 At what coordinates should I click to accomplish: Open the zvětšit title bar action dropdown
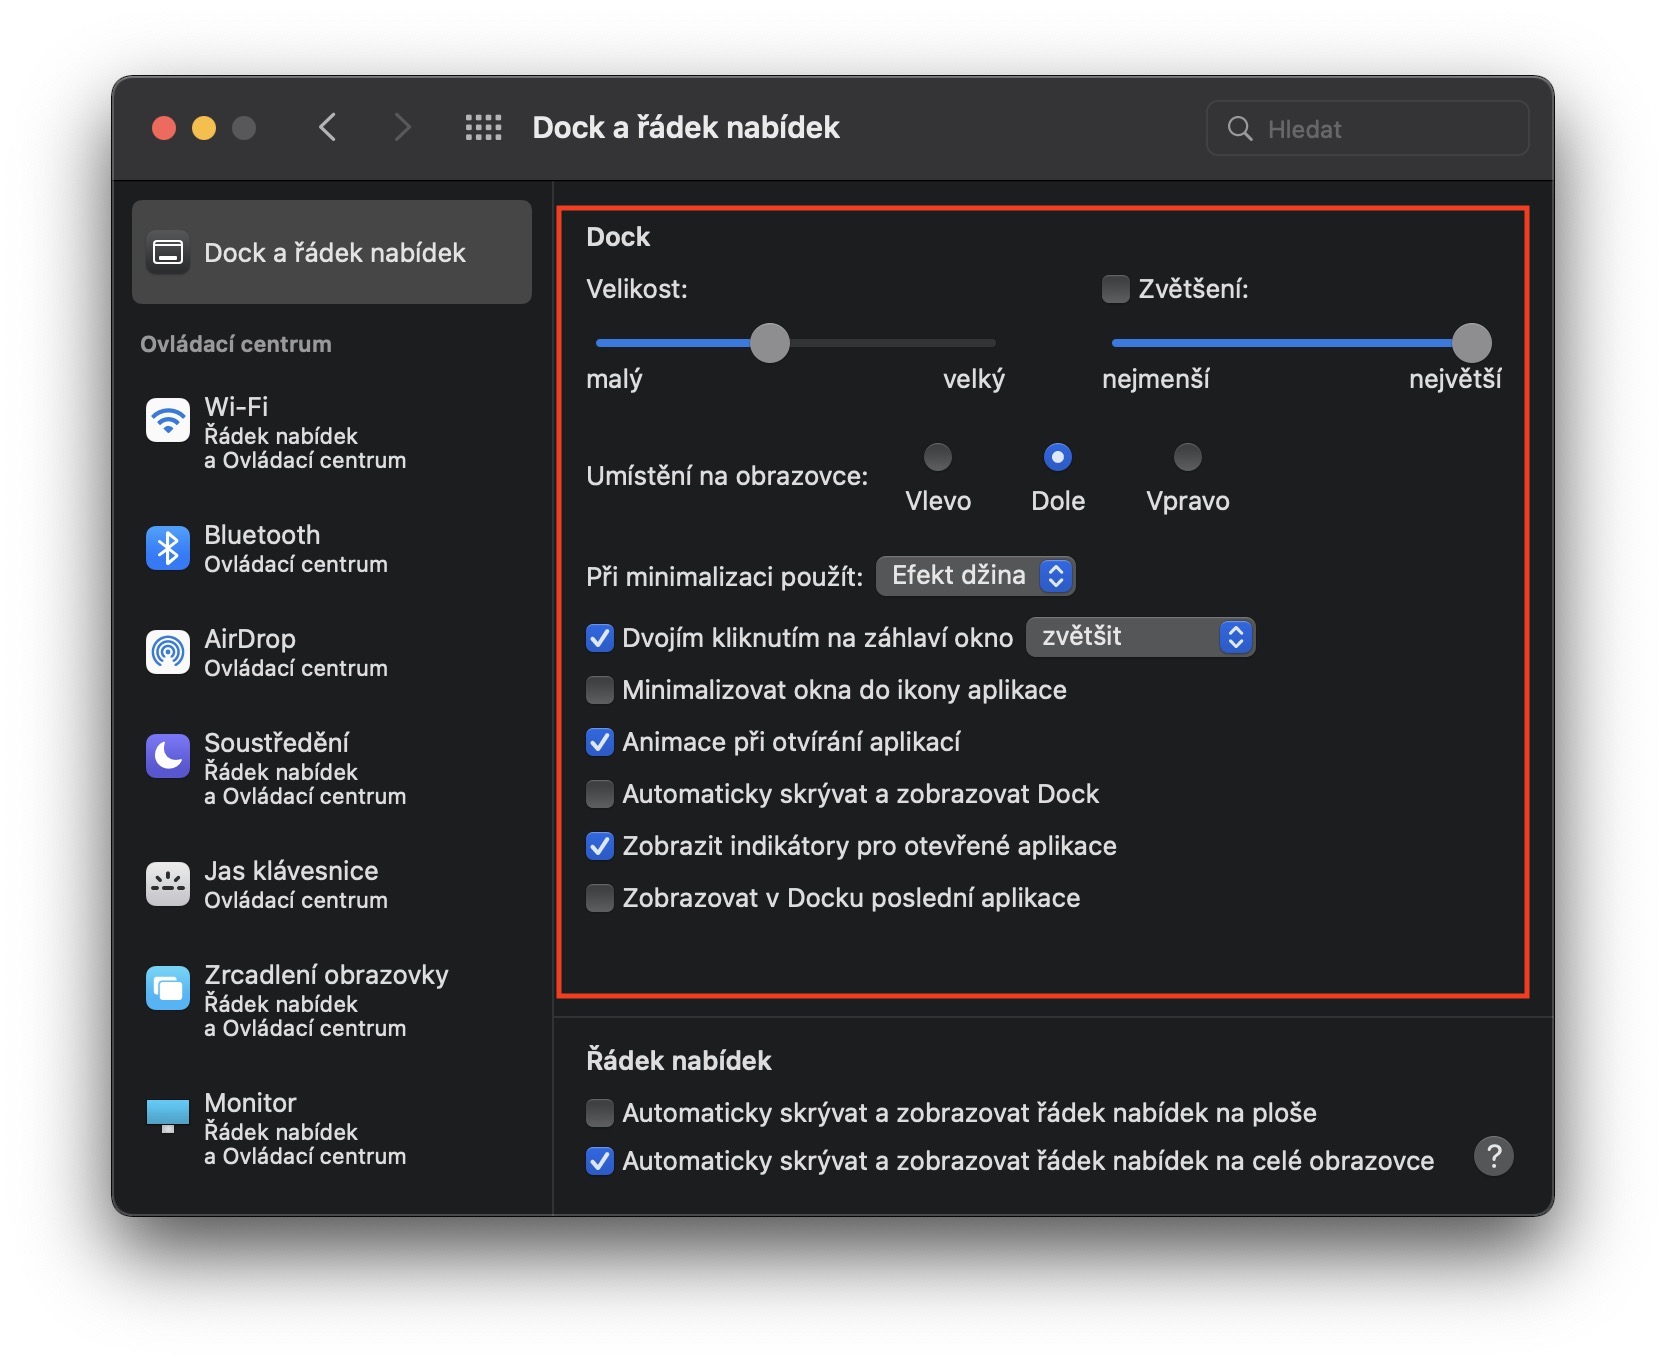[1141, 637]
